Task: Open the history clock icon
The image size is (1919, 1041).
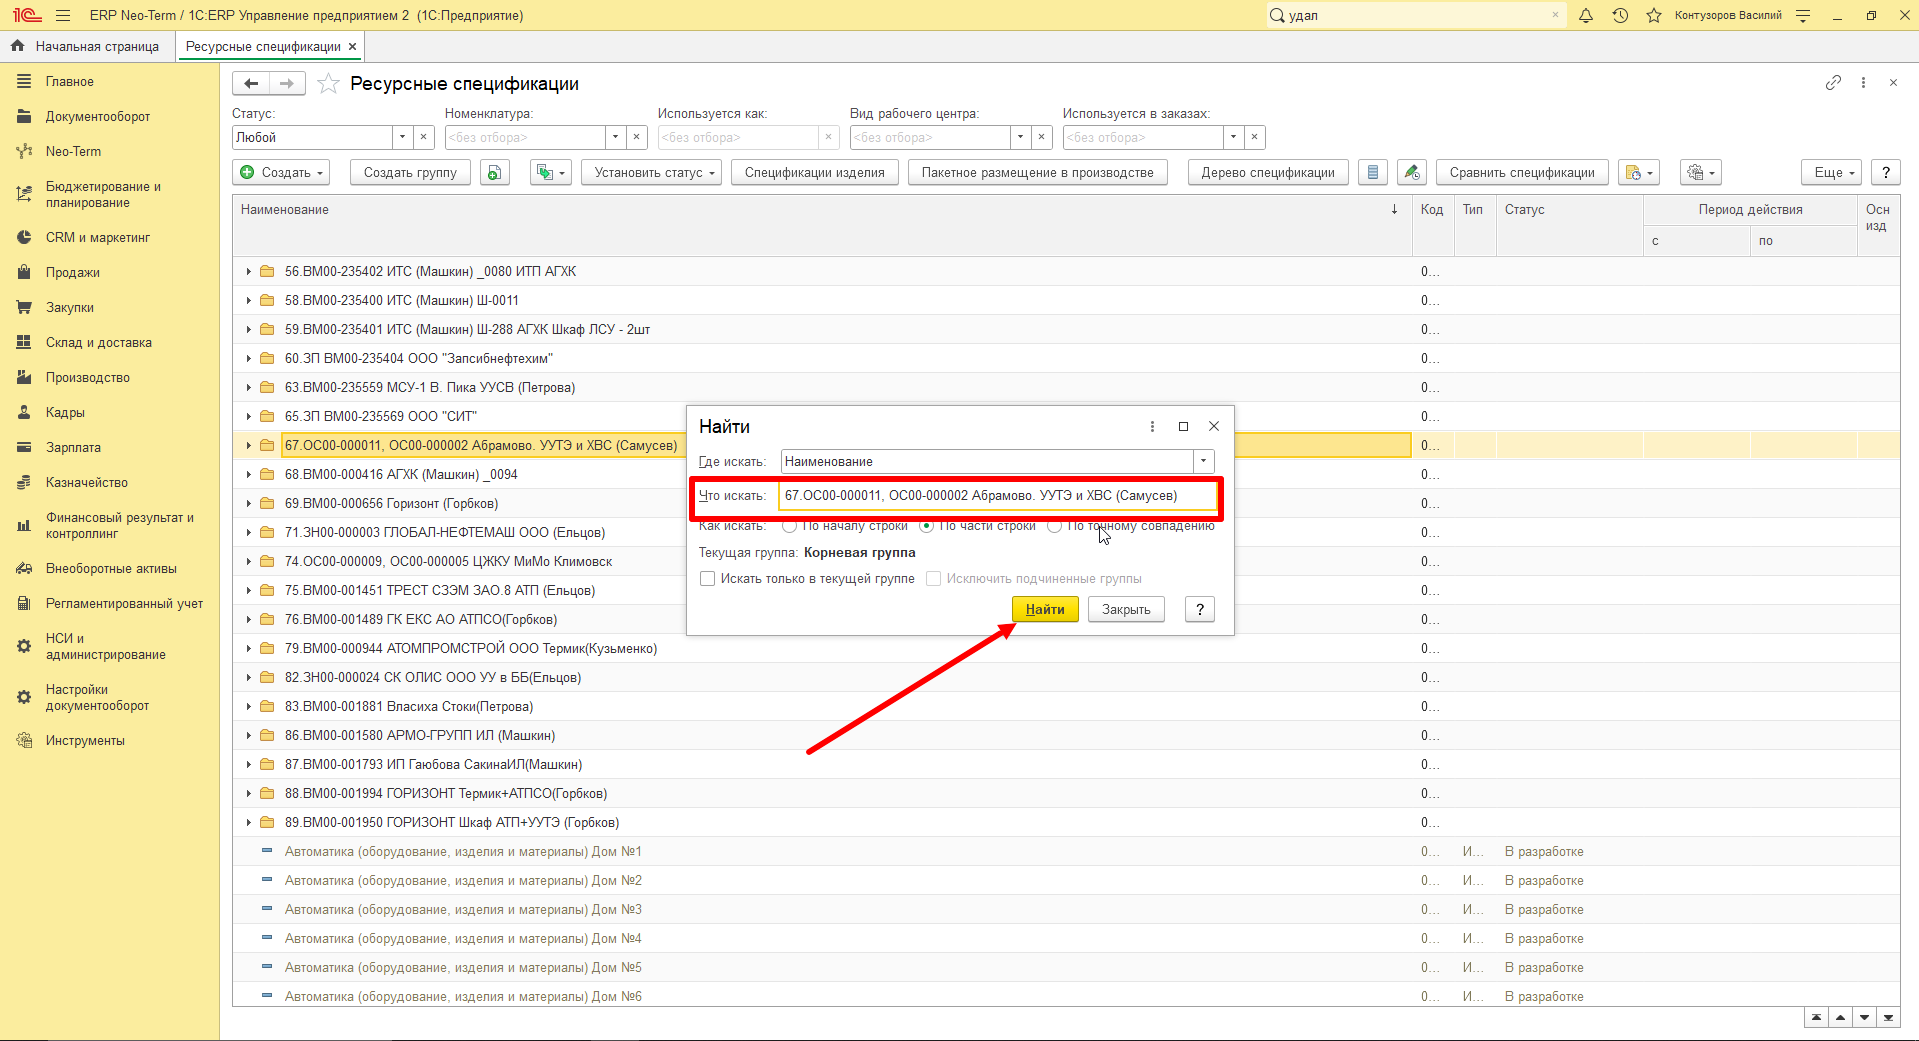Action: pos(1620,15)
